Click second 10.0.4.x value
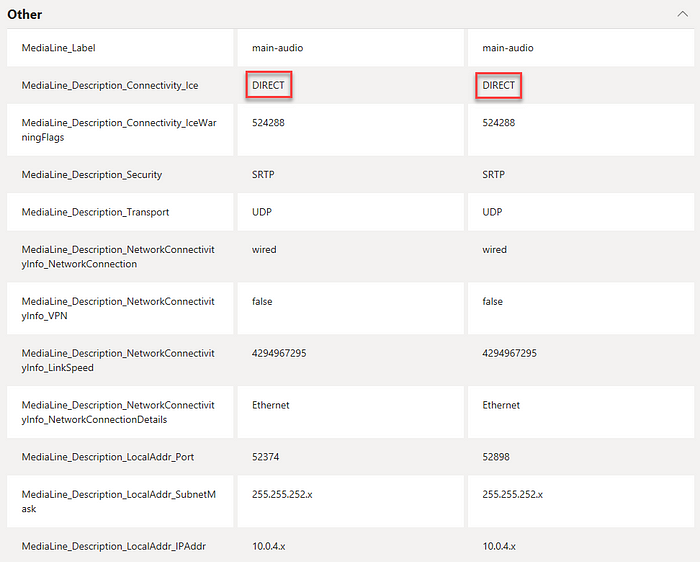The height and width of the screenshot is (562, 700). click(x=499, y=546)
